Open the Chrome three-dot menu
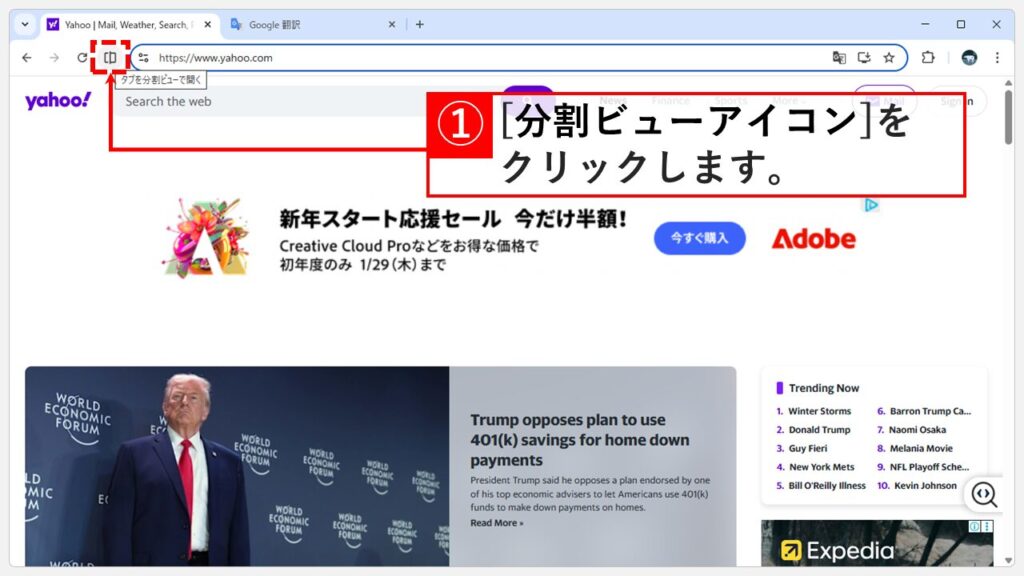The height and width of the screenshot is (576, 1024). [x=997, y=58]
